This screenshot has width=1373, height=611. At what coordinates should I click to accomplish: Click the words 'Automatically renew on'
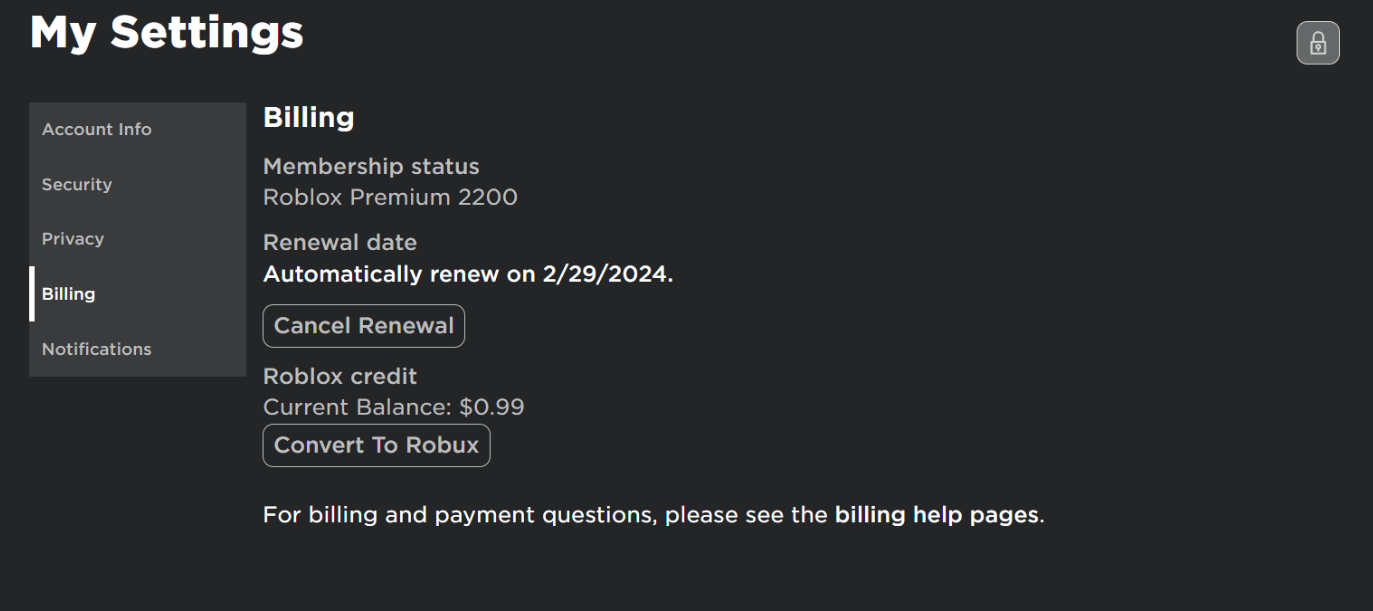pos(399,274)
